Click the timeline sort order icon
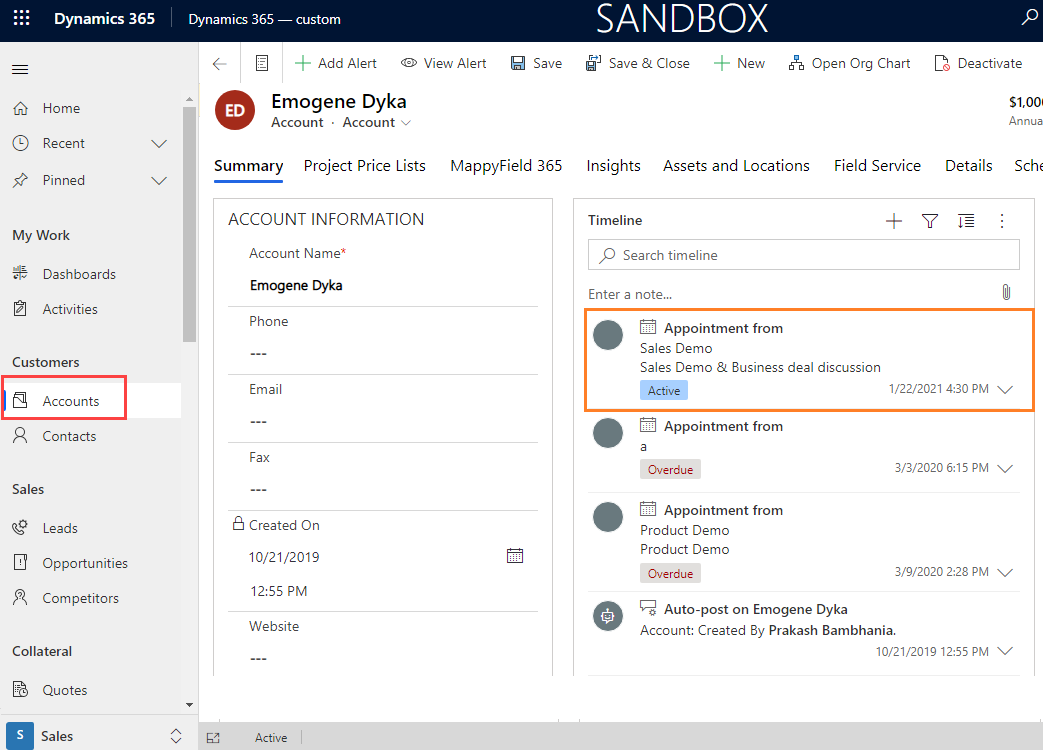 tap(966, 221)
